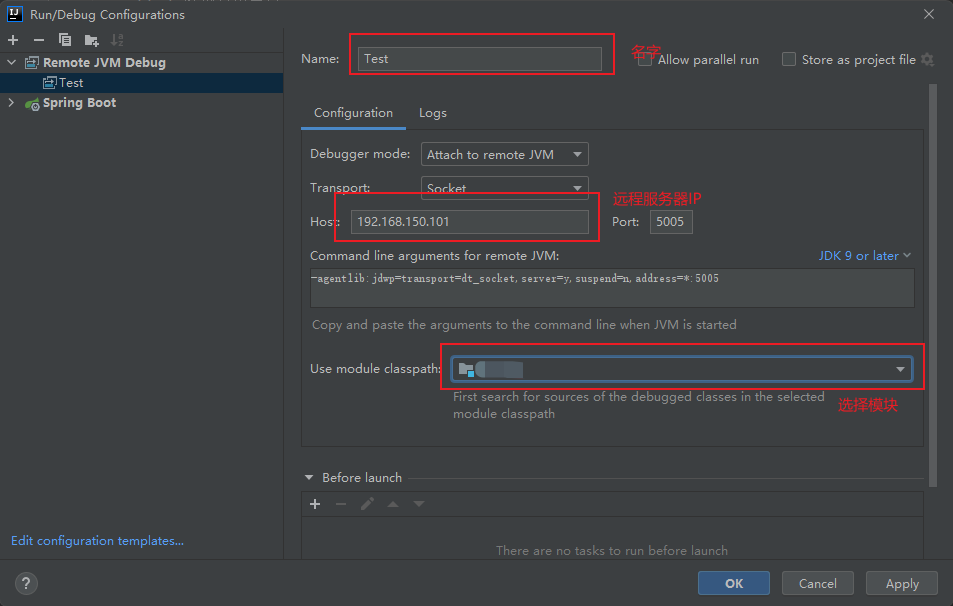Click the Remove Configuration minus icon
This screenshot has width=953, height=606.
(39, 40)
